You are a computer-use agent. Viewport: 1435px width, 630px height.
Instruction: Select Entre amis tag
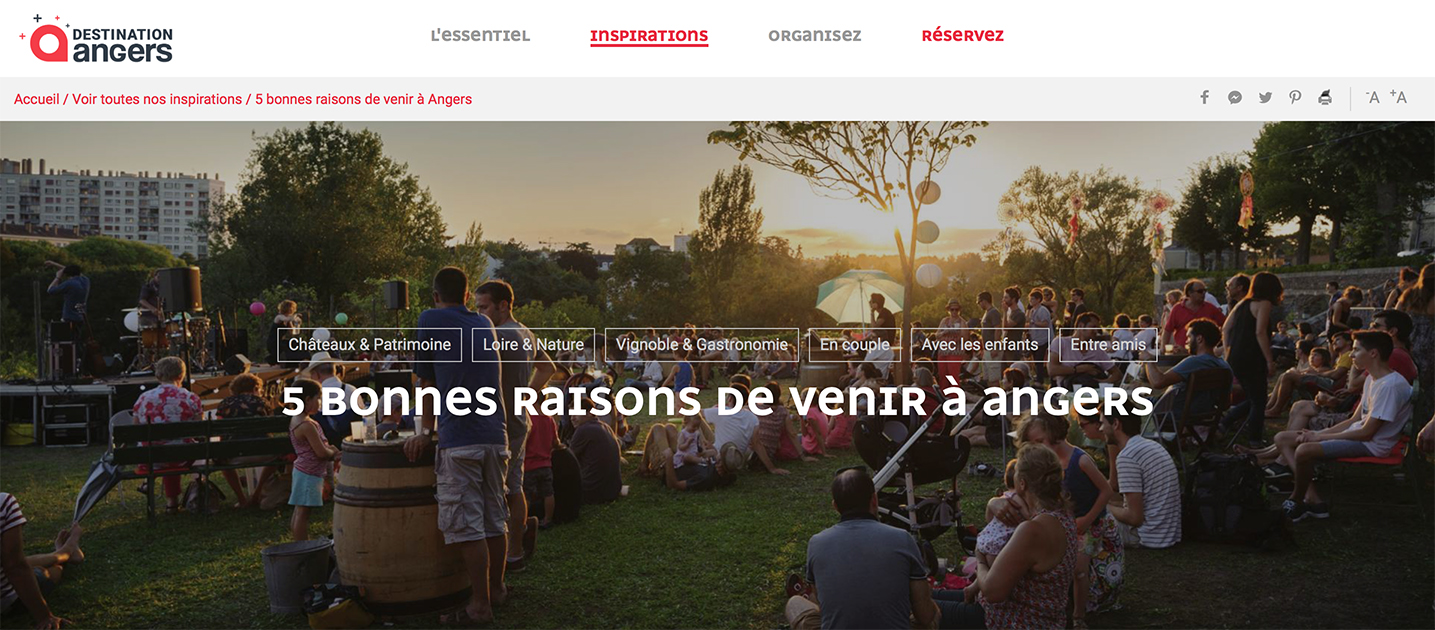(1108, 345)
